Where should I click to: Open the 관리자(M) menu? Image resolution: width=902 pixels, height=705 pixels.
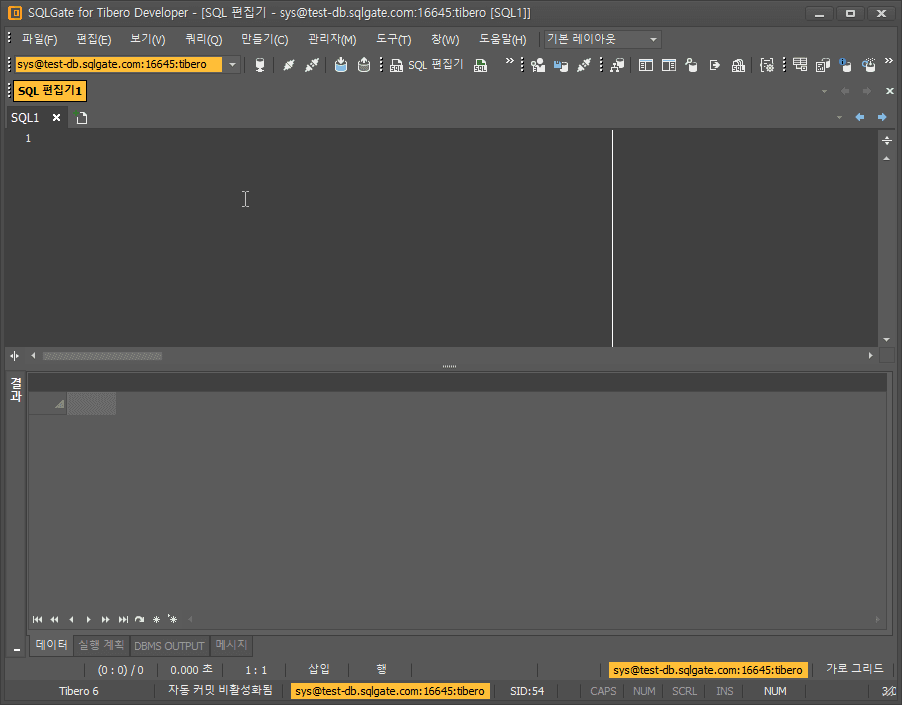332,39
